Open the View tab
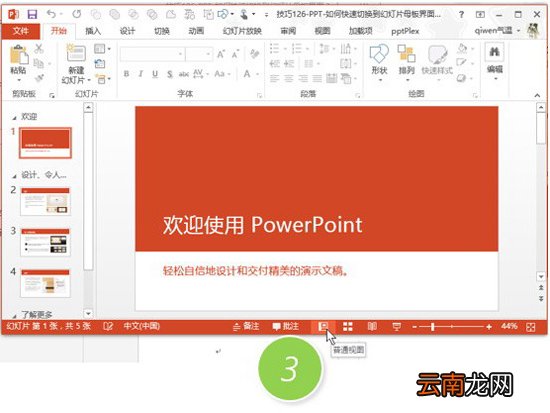The image size is (550, 413). (322, 31)
